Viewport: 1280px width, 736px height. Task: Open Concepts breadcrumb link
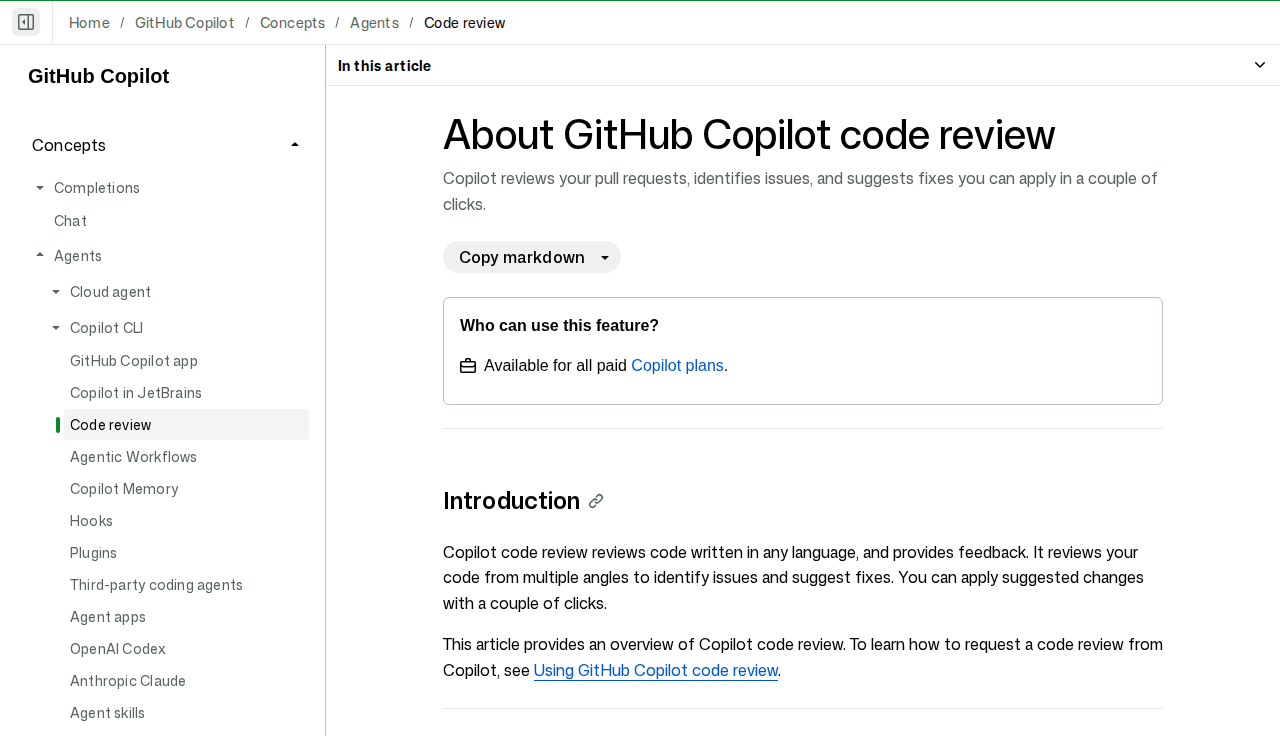tap(292, 23)
